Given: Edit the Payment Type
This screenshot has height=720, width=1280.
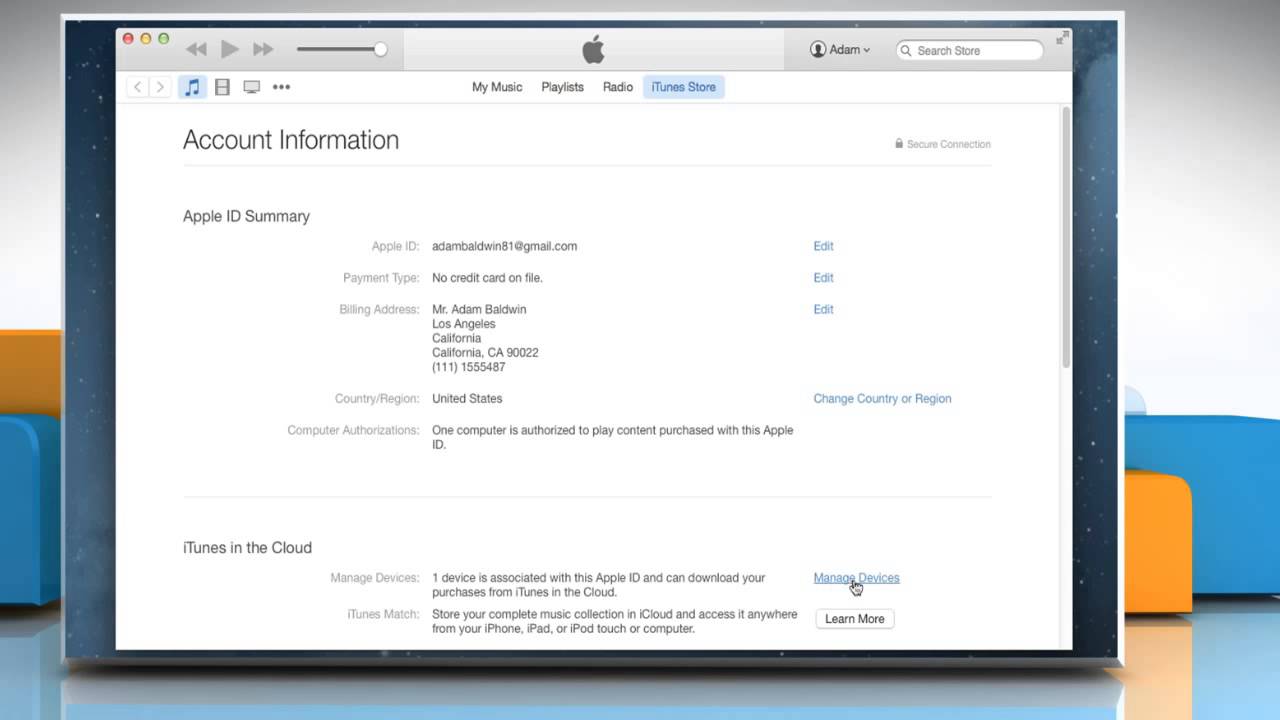Looking at the screenshot, I should point(823,278).
